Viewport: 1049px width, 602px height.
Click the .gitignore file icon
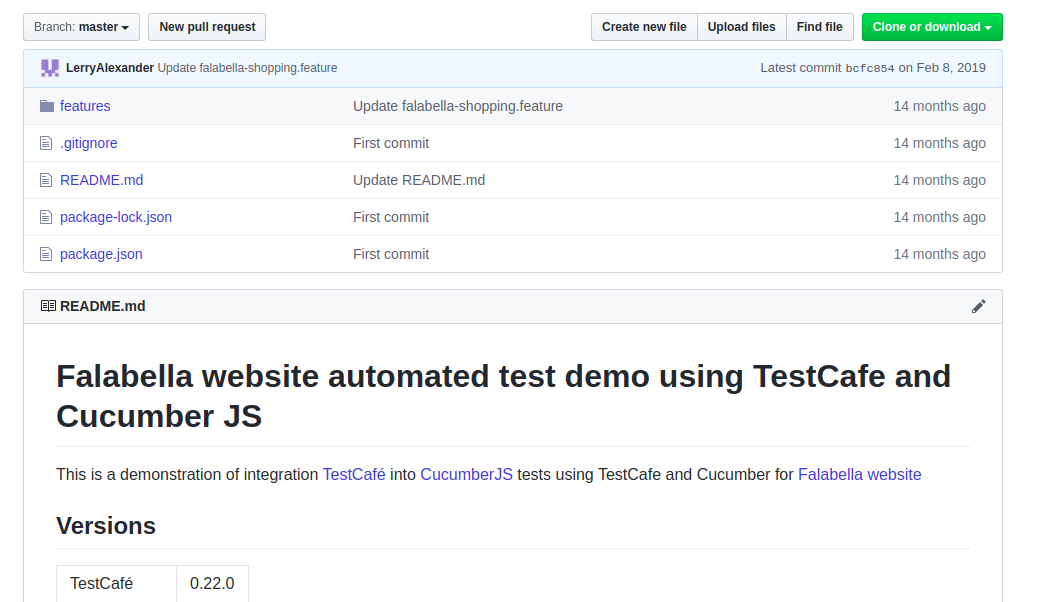46,143
